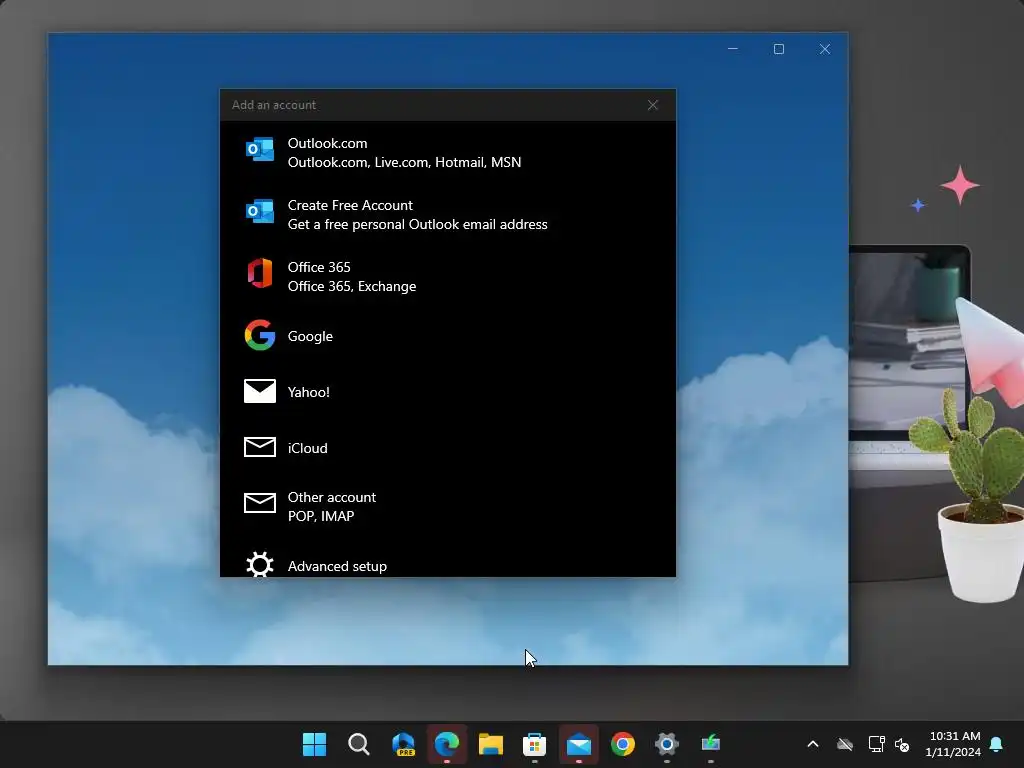Close the Mail app window
Screen dimensions: 1024x768
825,49
